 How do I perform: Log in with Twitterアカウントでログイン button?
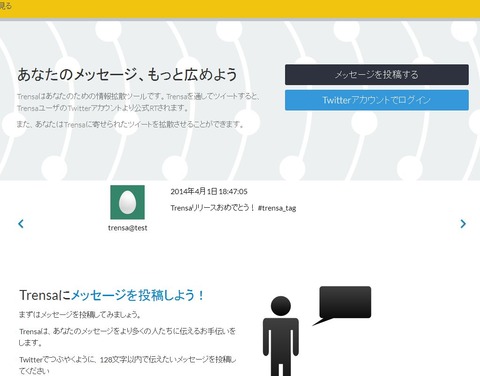click(377, 100)
